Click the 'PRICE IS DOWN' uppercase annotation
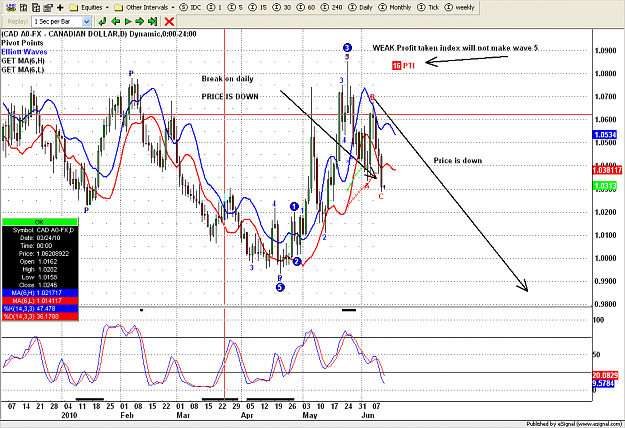The height and width of the screenshot is (428, 625). (230, 96)
